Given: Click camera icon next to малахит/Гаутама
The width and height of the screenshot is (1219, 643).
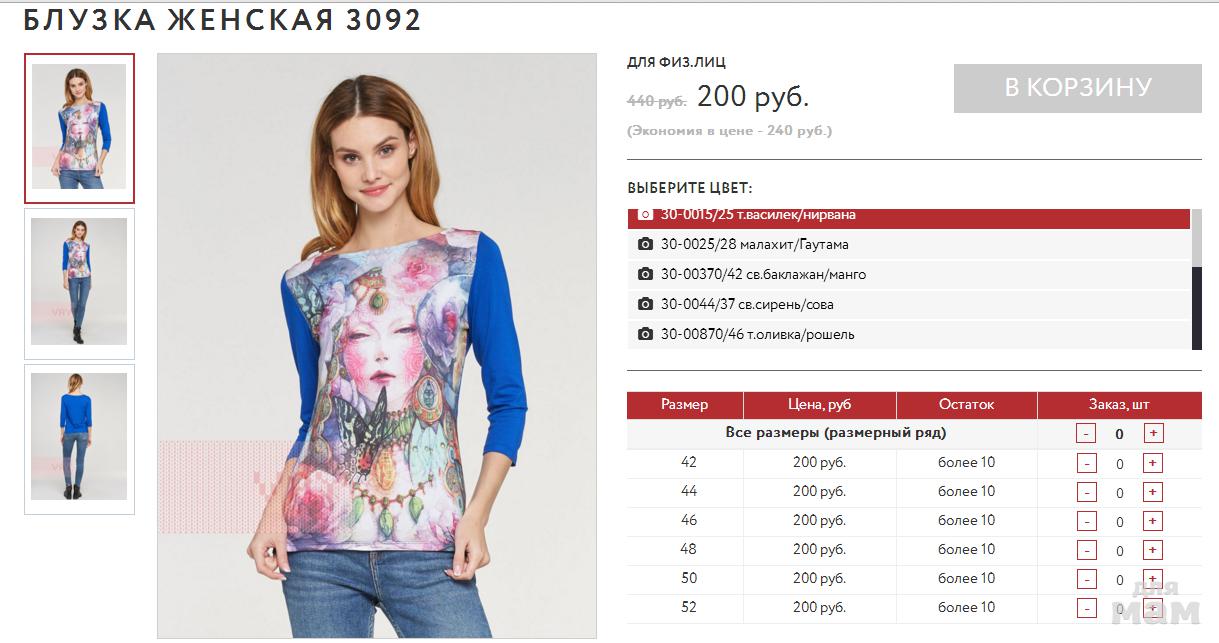Looking at the screenshot, I should click(x=645, y=245).
